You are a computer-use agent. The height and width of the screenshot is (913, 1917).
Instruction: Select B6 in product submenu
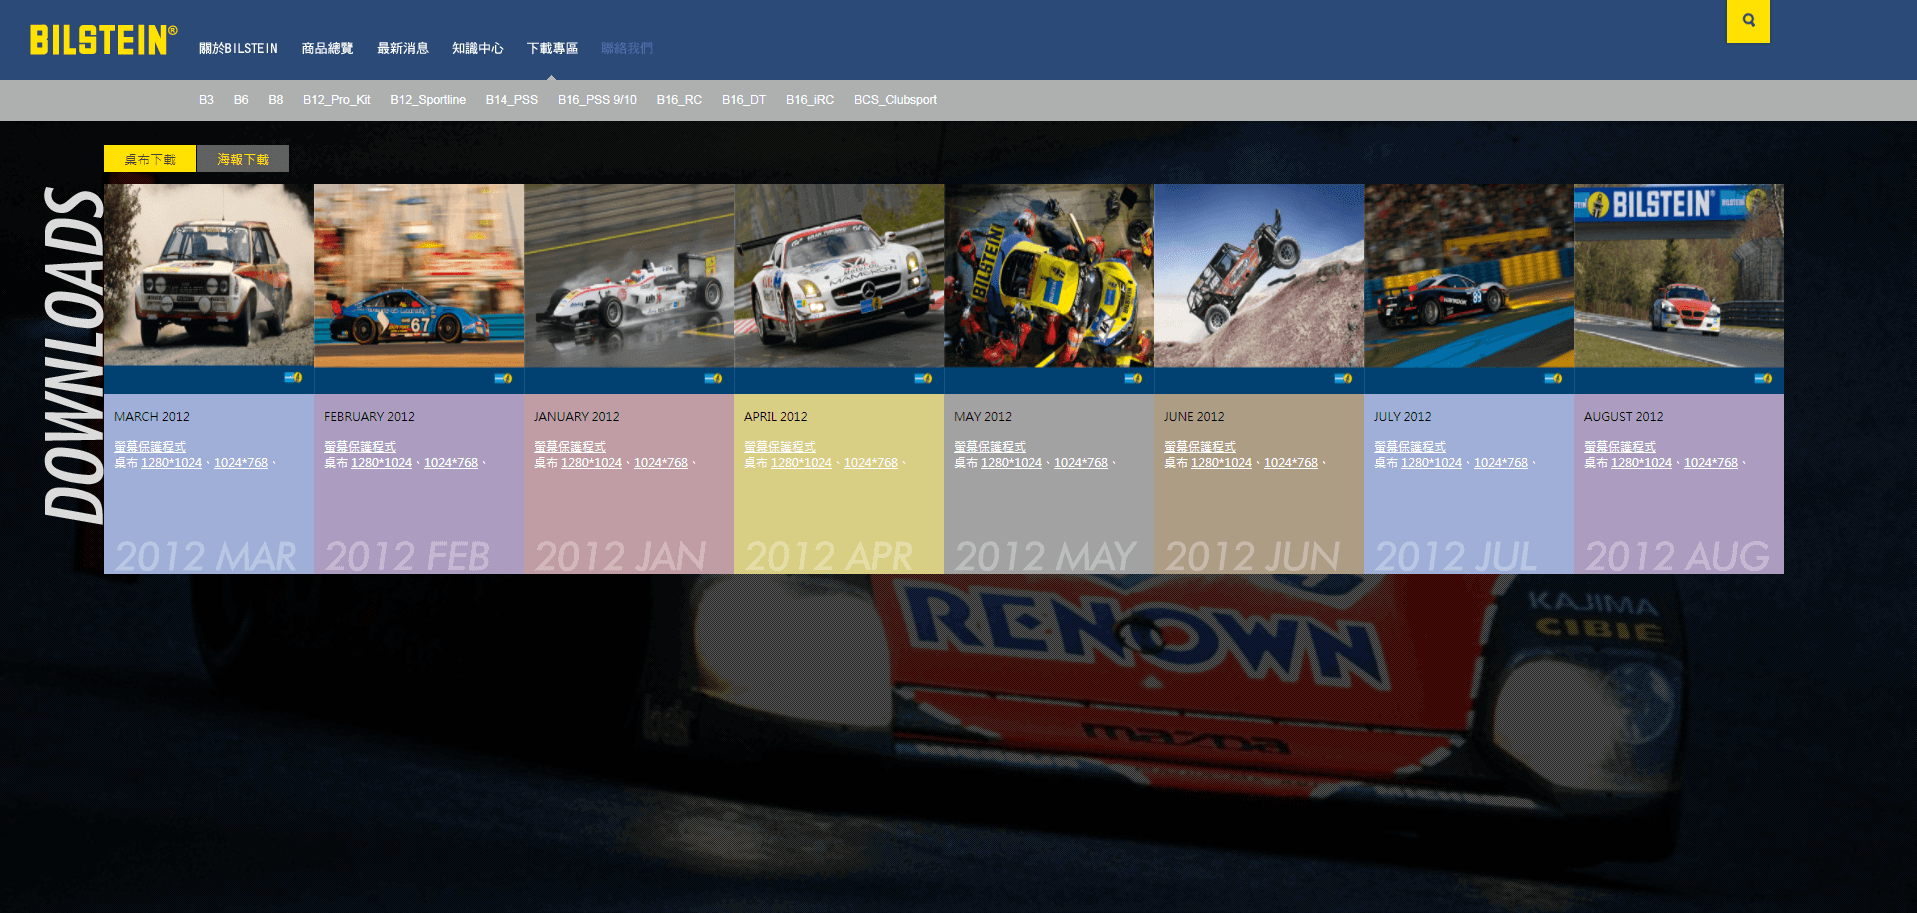(241, 100)
